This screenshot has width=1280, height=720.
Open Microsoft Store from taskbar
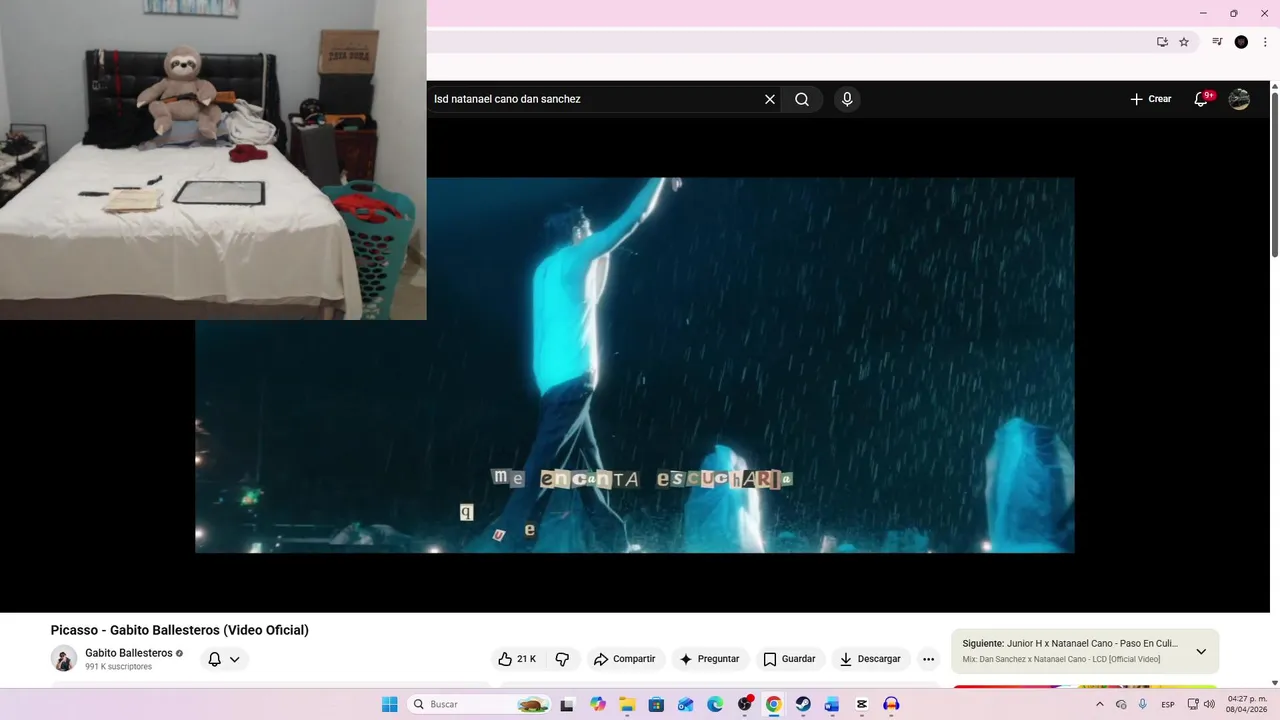656,704
